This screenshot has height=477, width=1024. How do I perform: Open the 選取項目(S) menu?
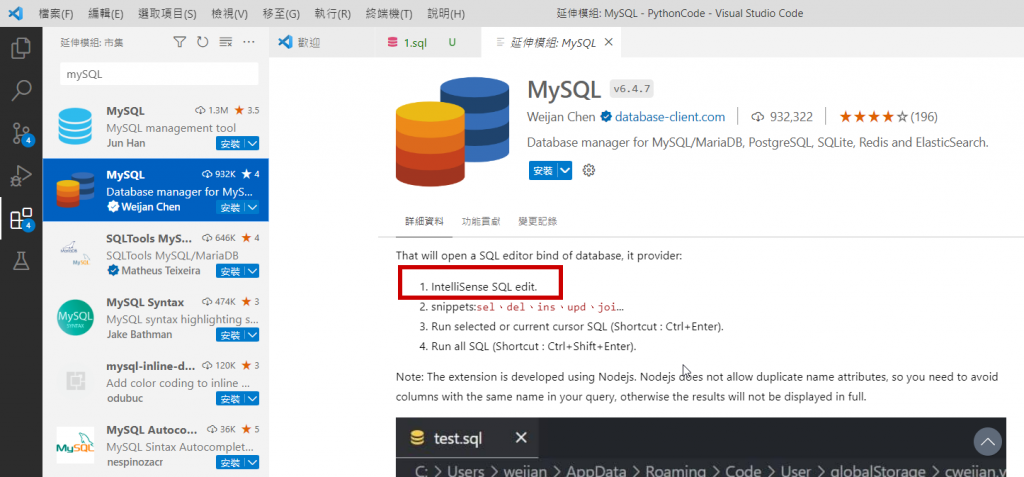pyautogui.click(x=167, y=13)
